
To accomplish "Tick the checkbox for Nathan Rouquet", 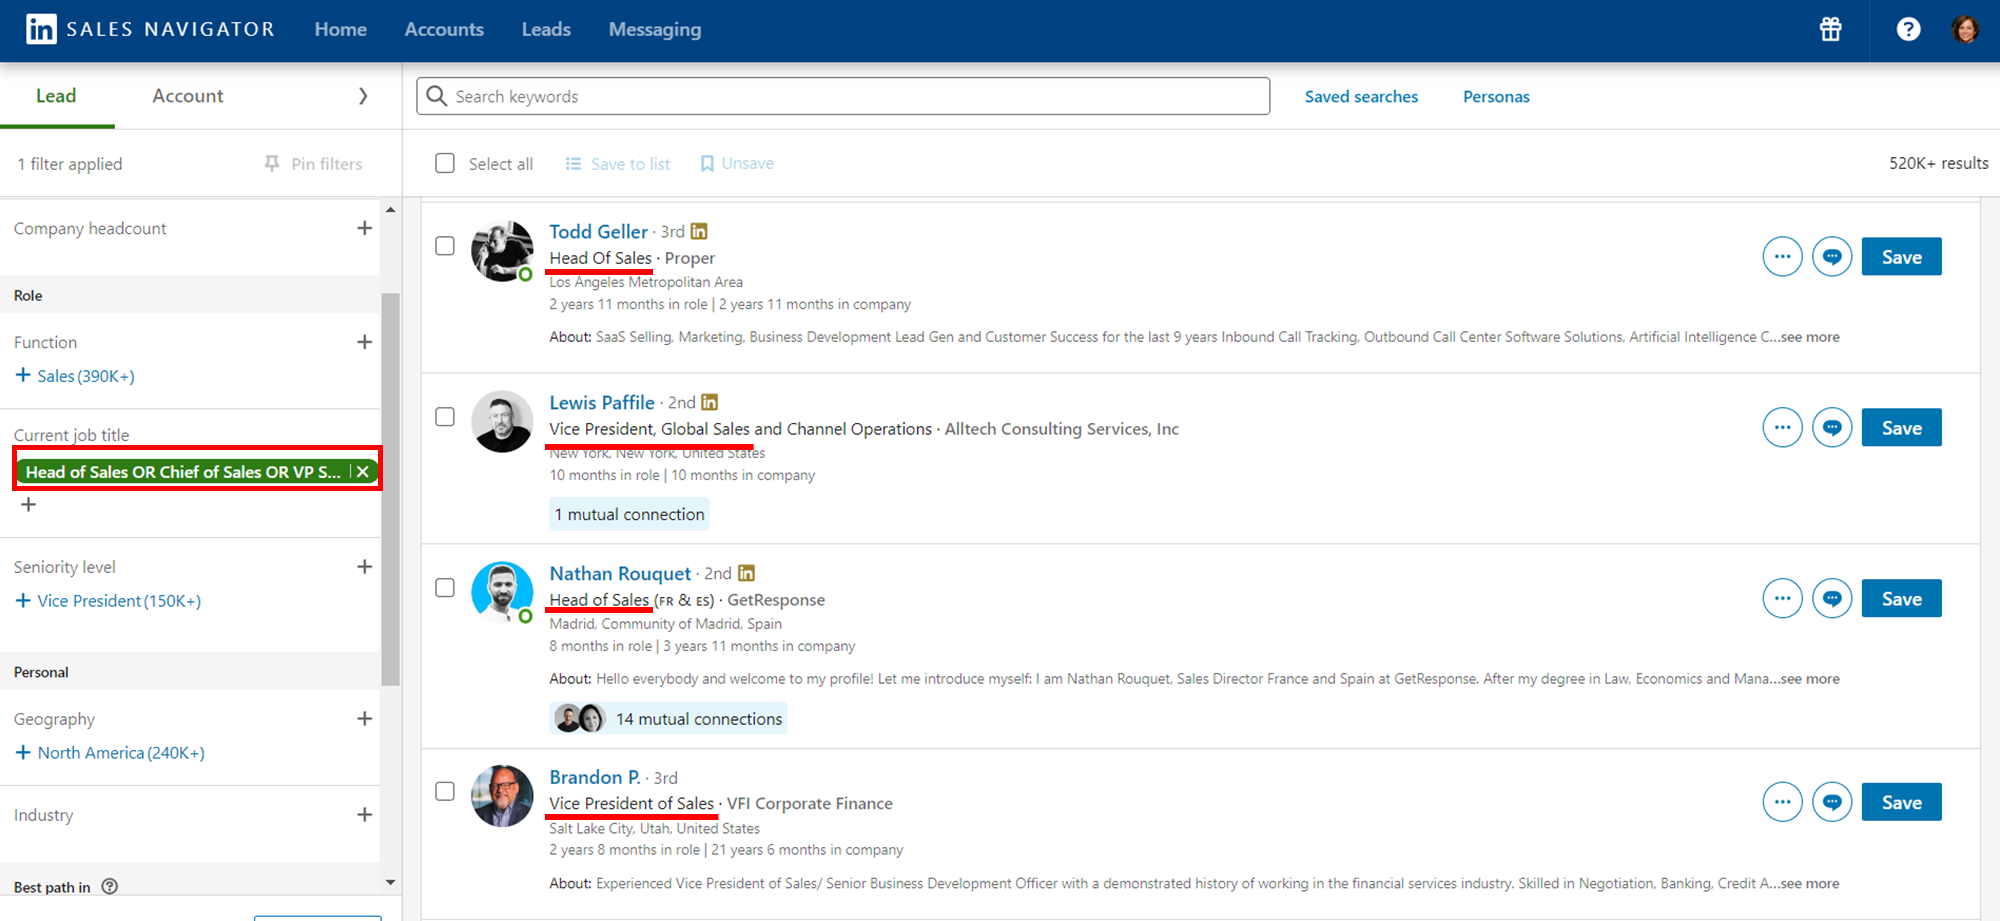I will click(x=445, y=588).
